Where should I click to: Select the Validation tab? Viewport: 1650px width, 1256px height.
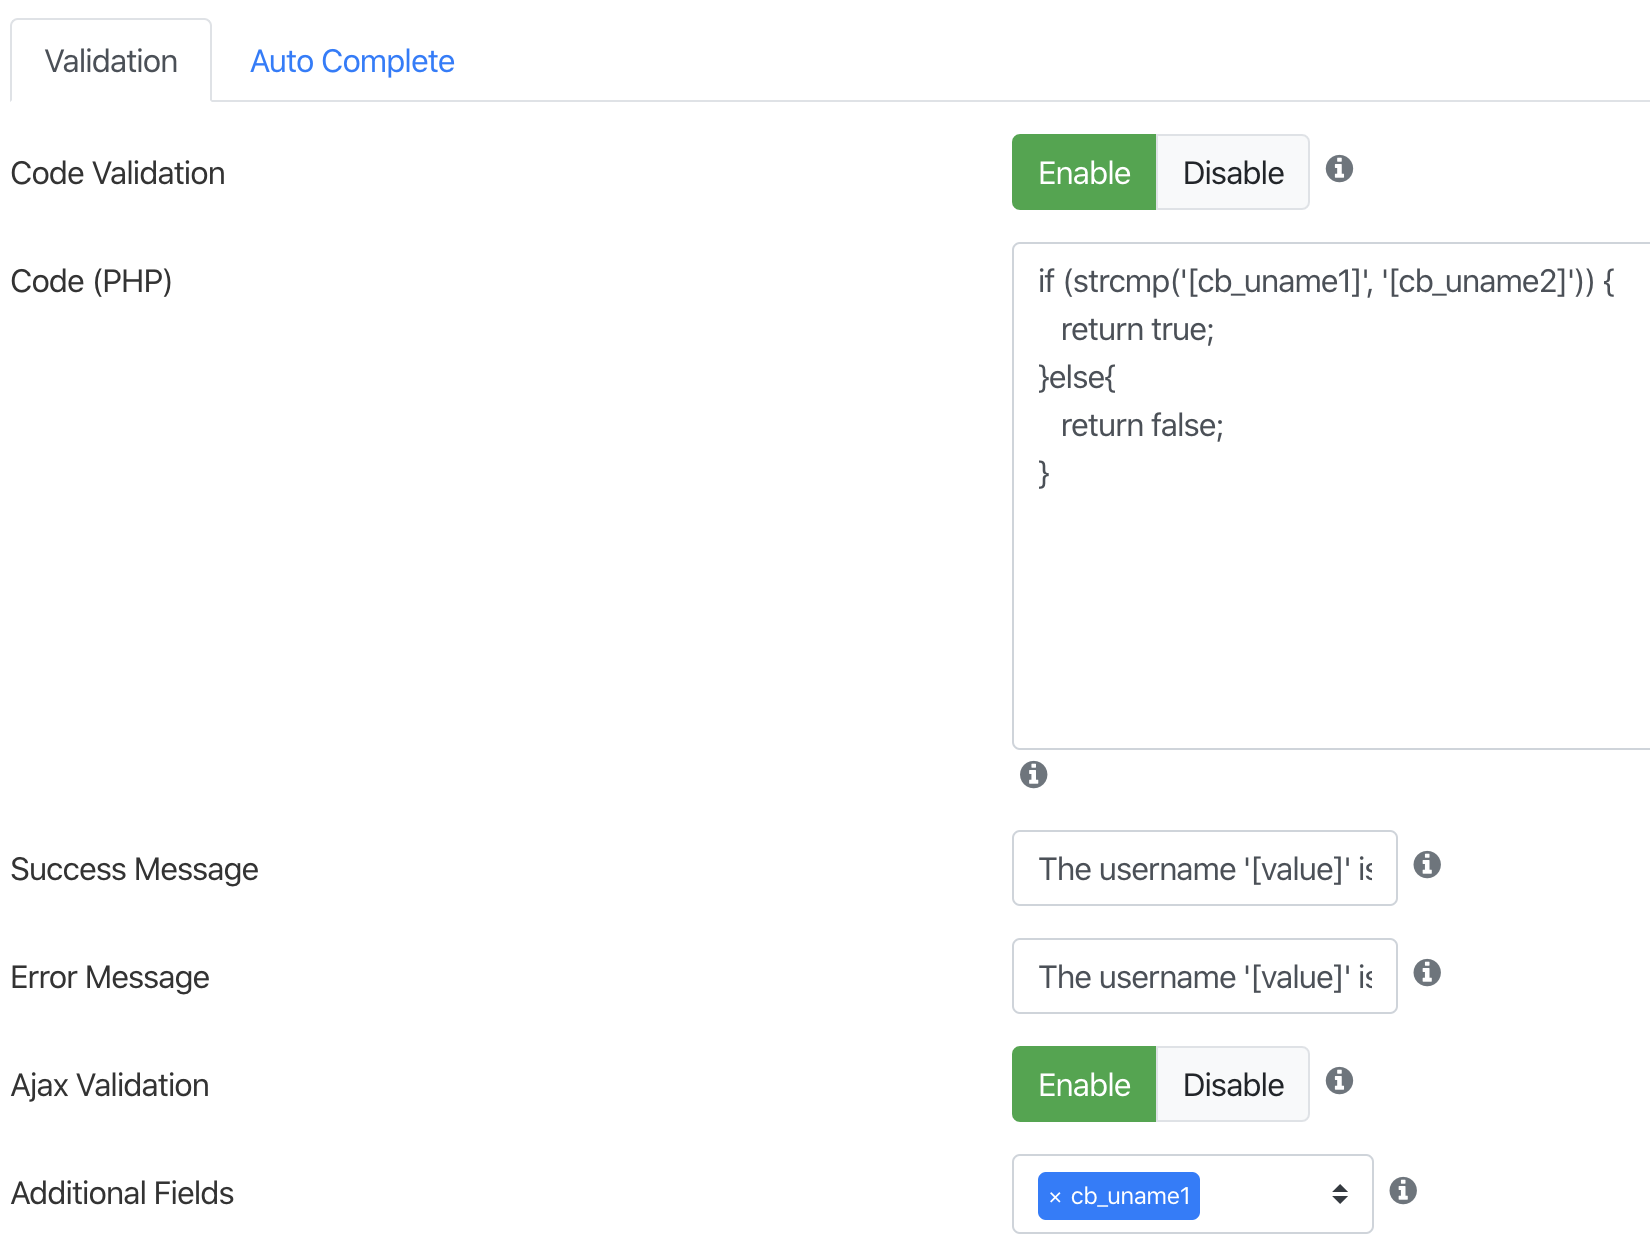[111, 61]
